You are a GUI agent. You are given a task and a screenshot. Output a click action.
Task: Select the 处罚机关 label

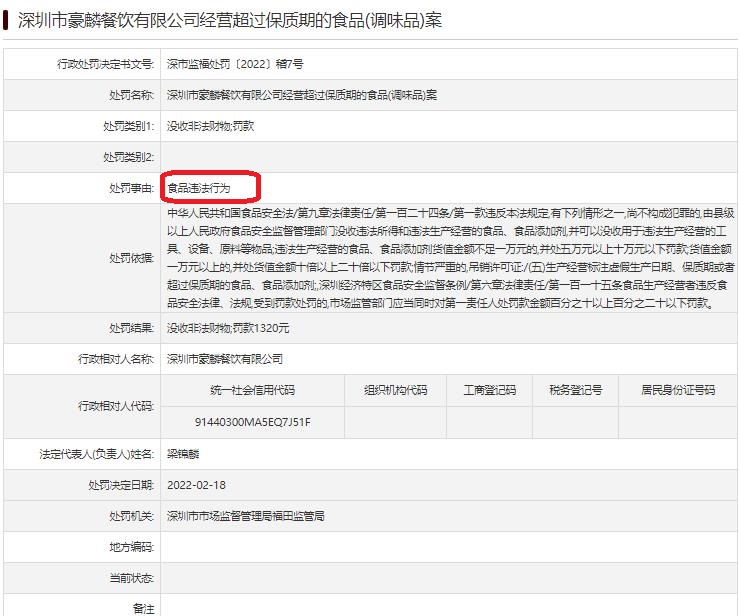click(x=131, y=516)
